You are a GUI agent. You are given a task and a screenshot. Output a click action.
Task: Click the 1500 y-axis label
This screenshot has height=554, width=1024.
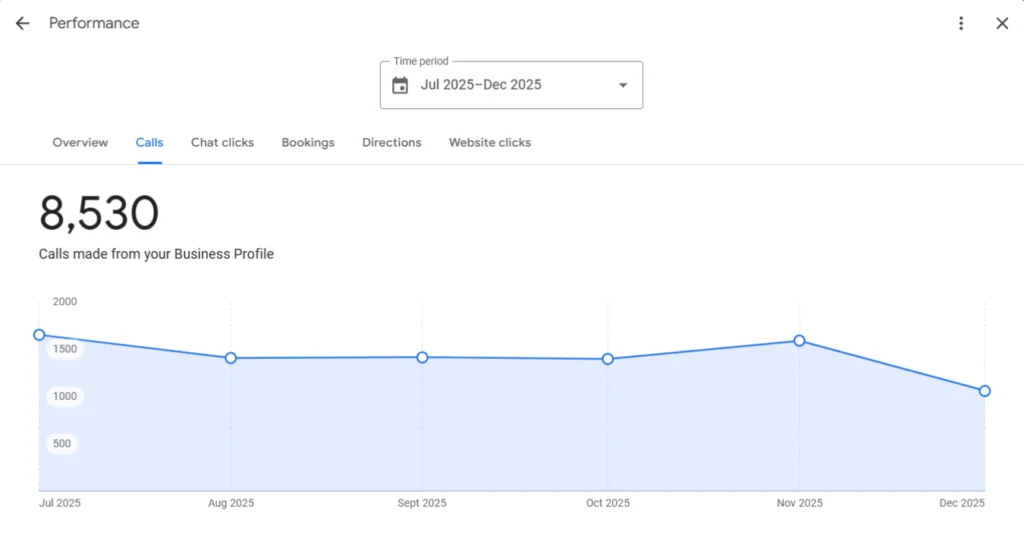click(64, 349)
